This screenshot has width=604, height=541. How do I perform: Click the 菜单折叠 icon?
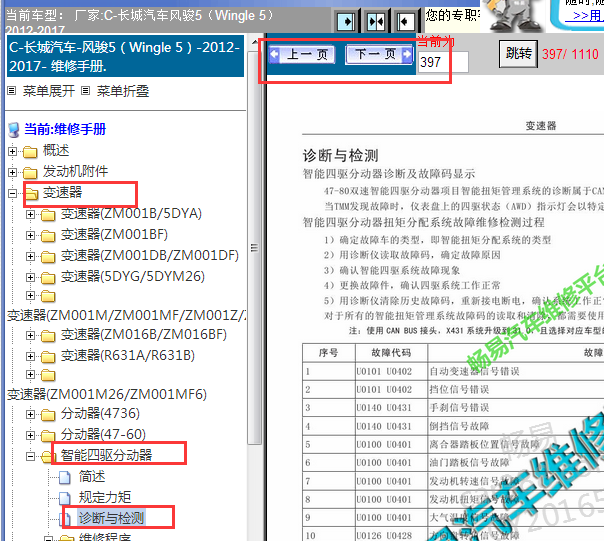tap(85, 91)
